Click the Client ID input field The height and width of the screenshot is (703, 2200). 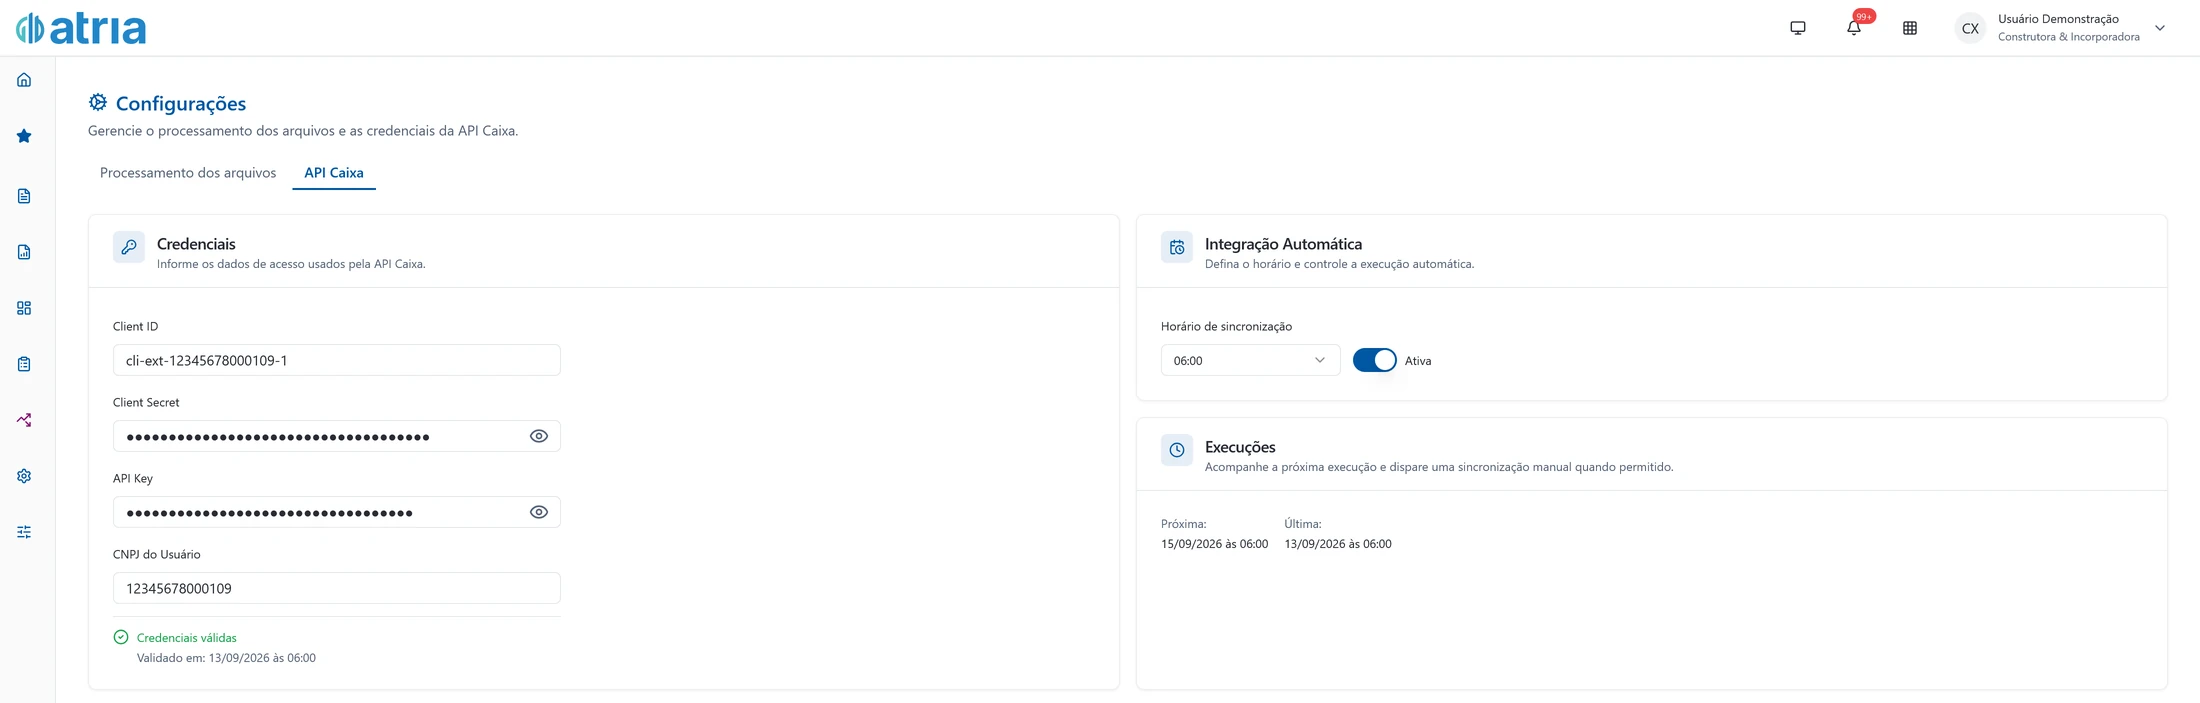click(337, 360)
